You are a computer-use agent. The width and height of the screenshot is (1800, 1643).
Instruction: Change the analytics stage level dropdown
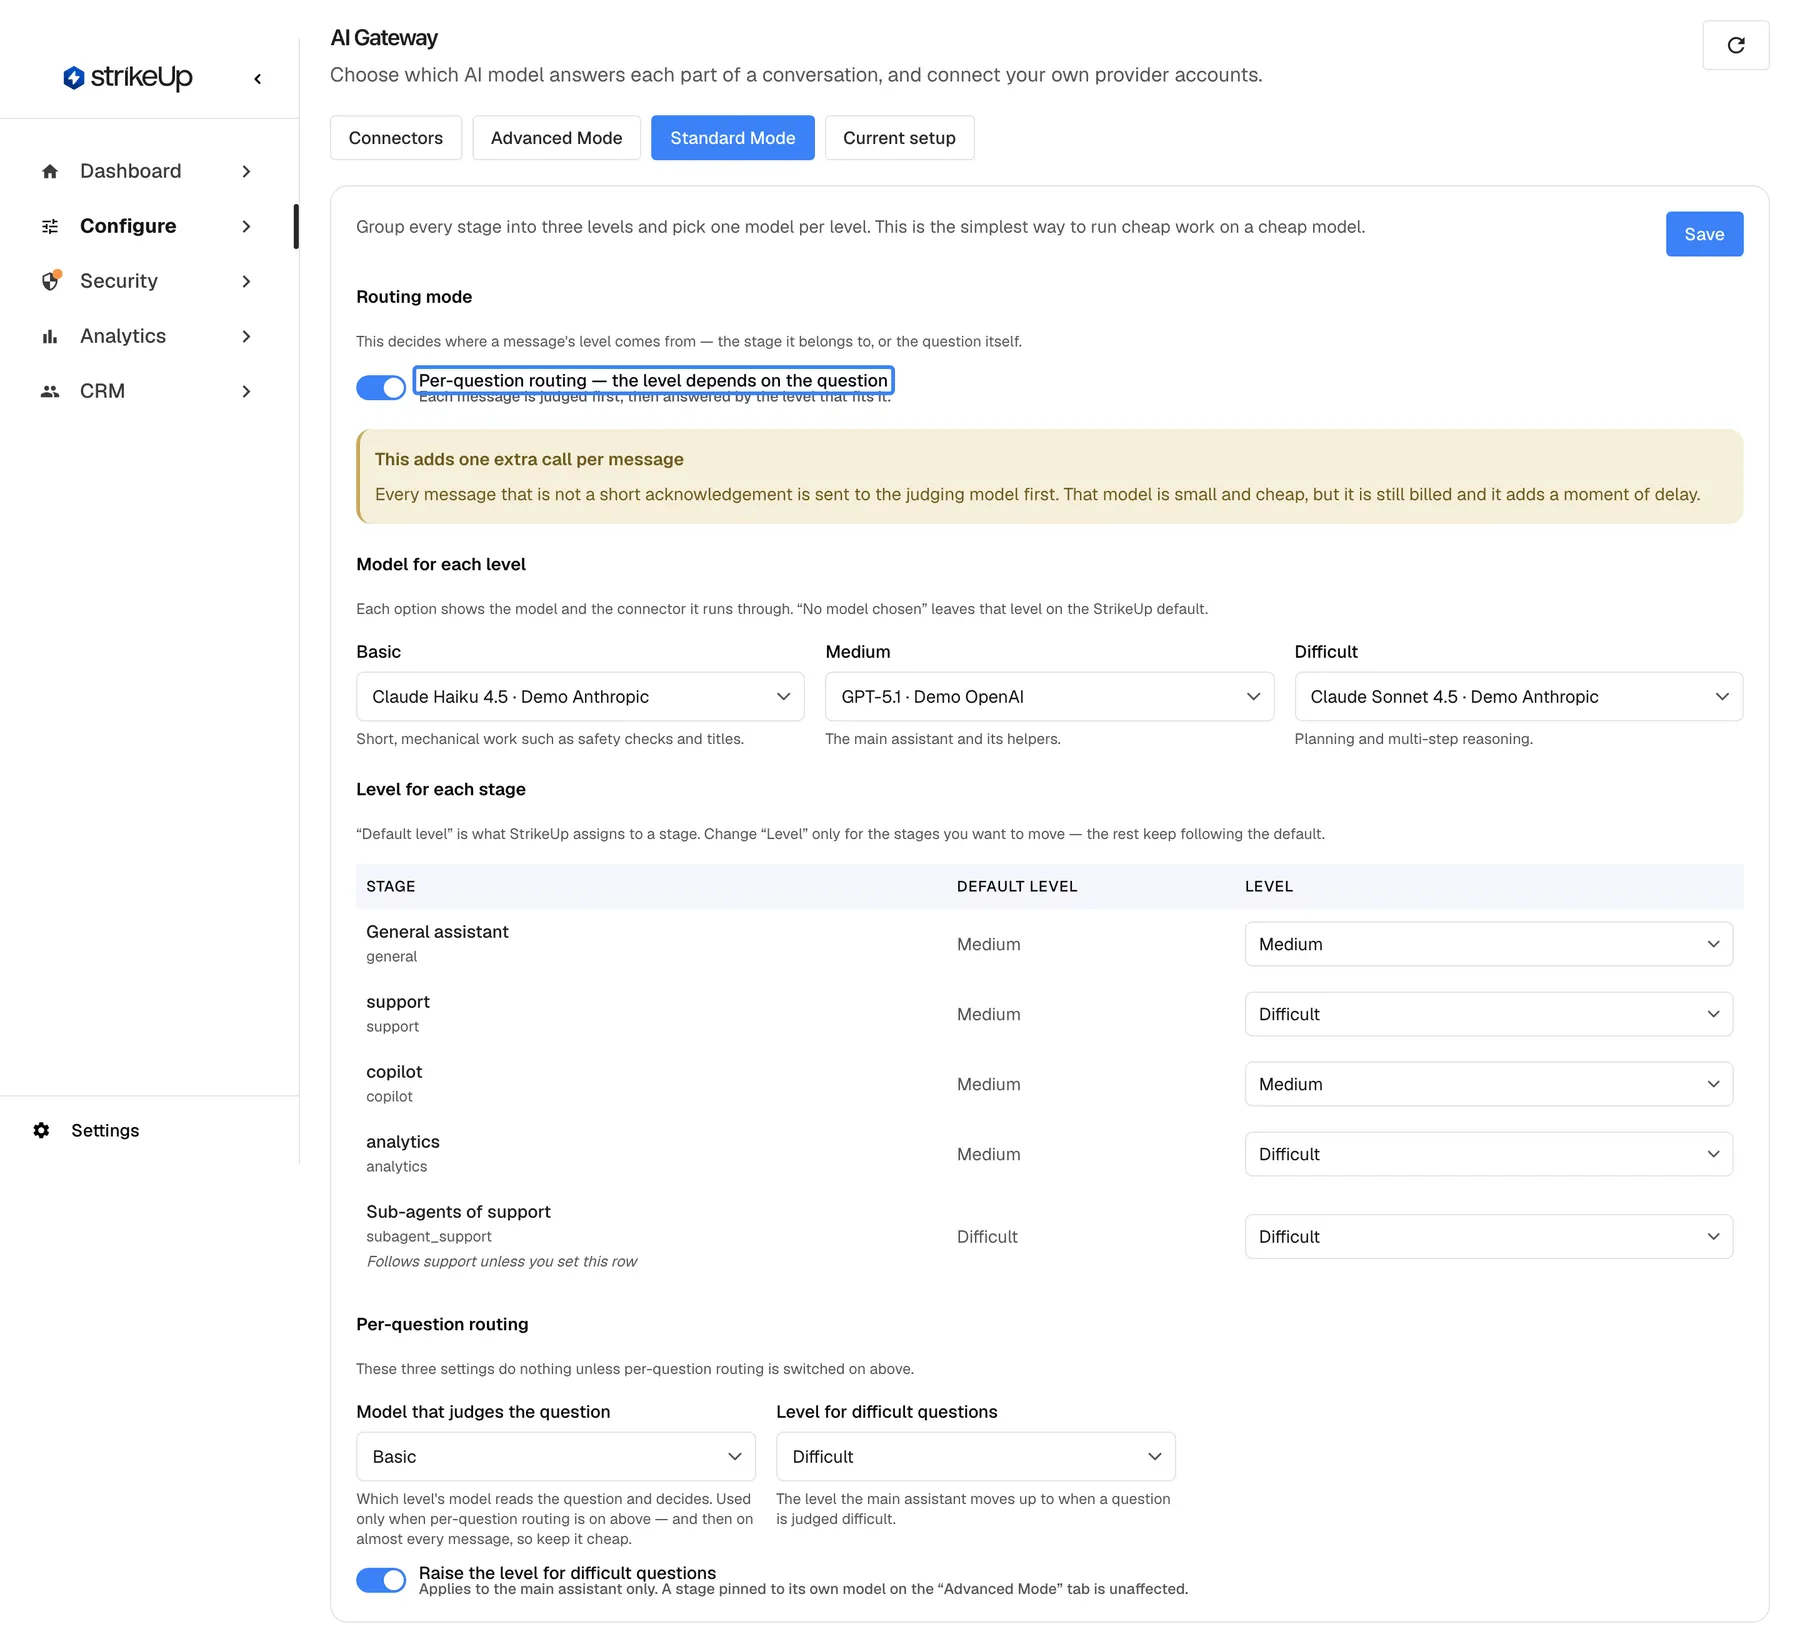coord(1488,1154)
